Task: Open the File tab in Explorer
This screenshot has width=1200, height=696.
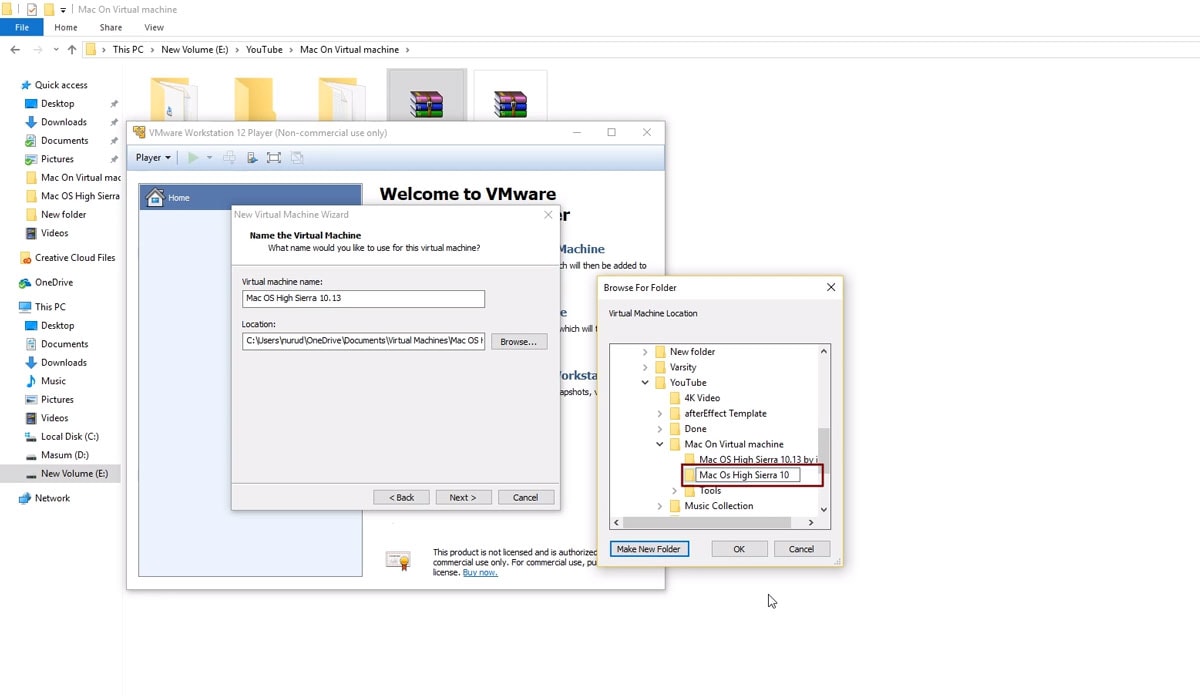Action: tap(22, 27)
